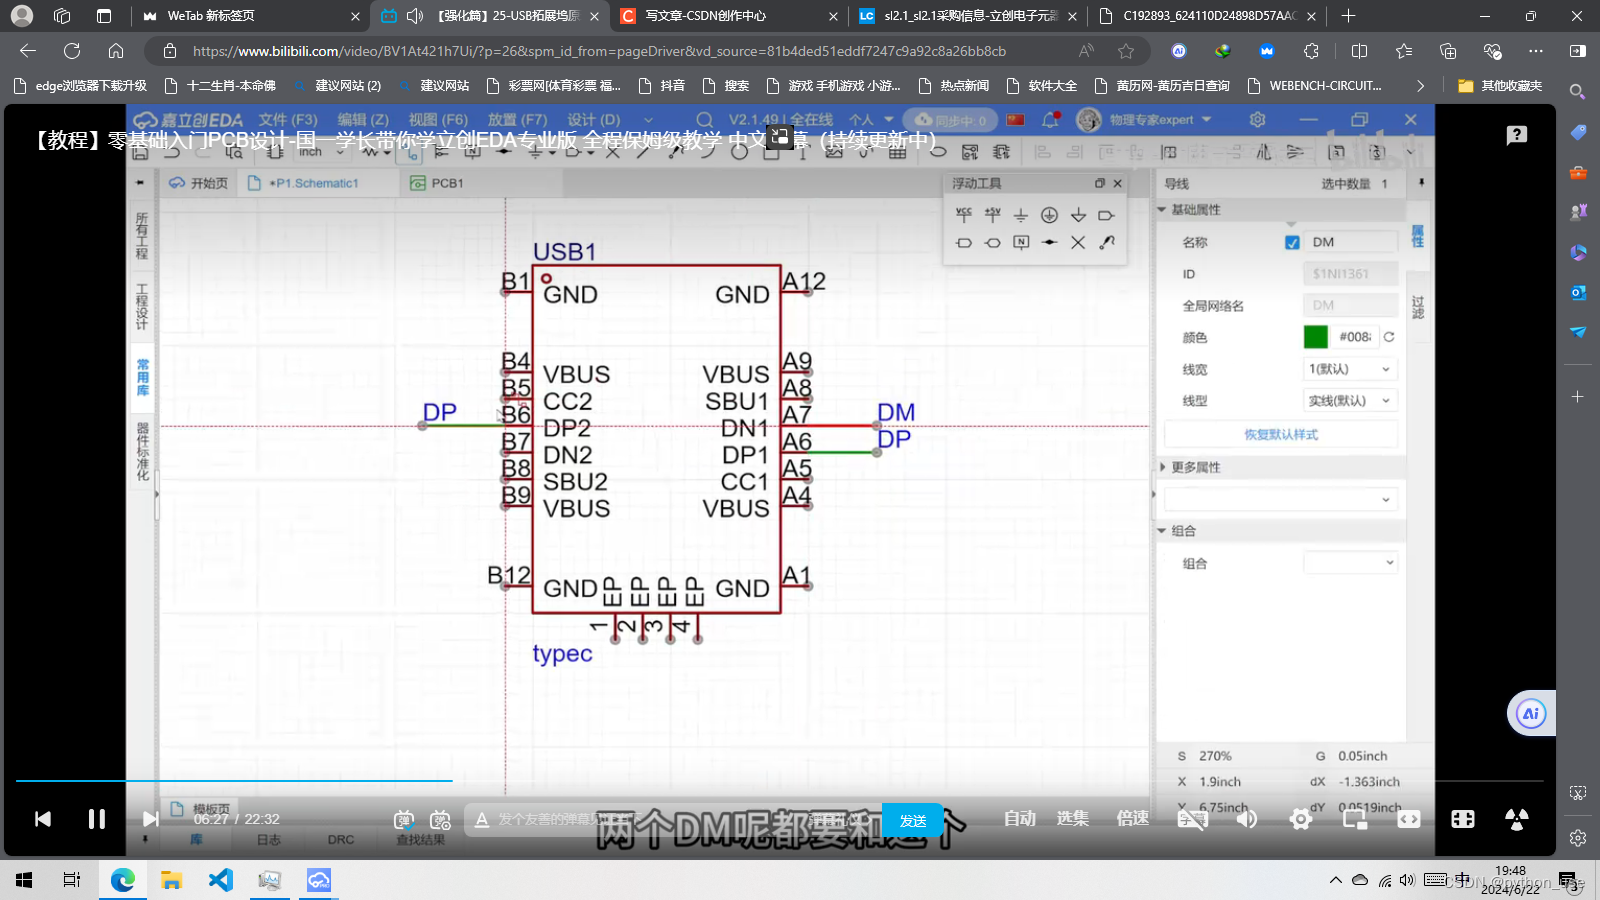
Task: Open the EDA notification bell
Action: tap(1050, 119)
